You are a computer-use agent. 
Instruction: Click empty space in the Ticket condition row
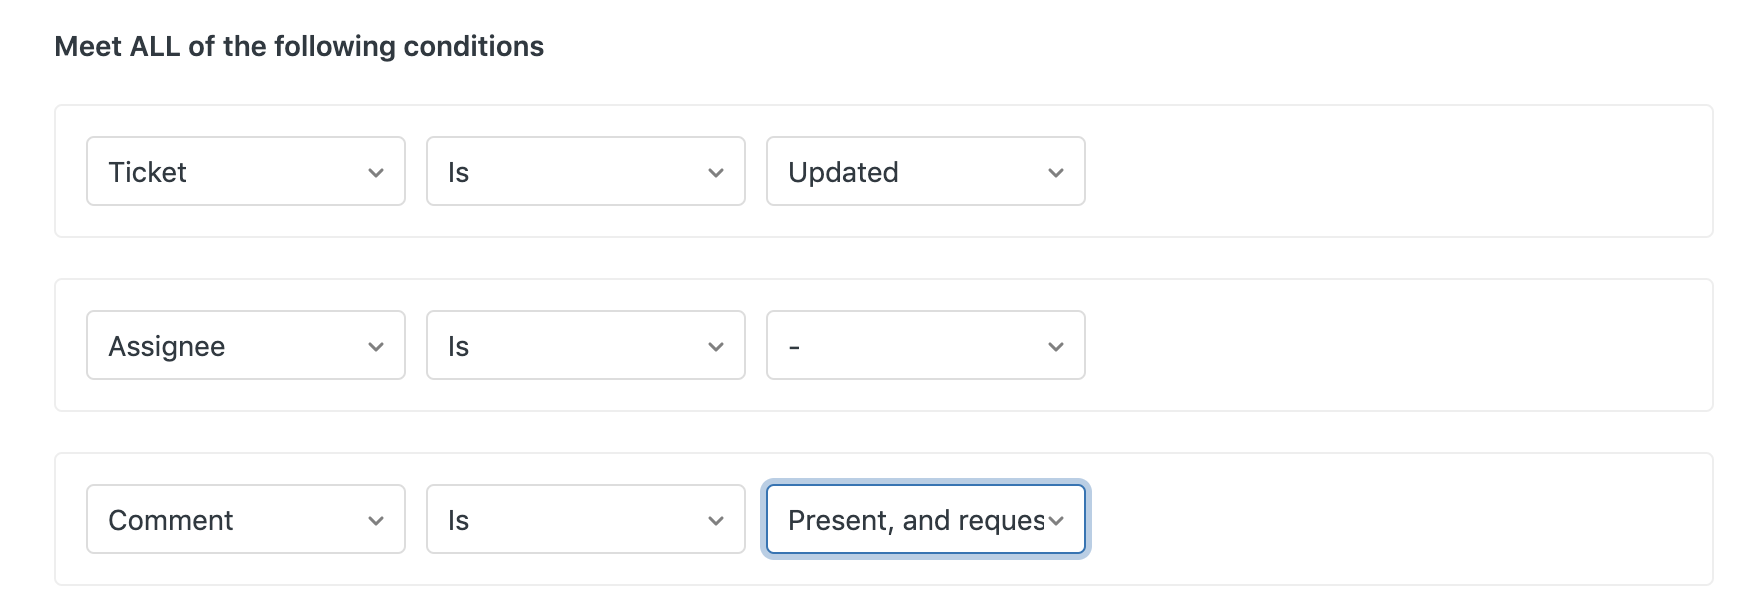1400,171
